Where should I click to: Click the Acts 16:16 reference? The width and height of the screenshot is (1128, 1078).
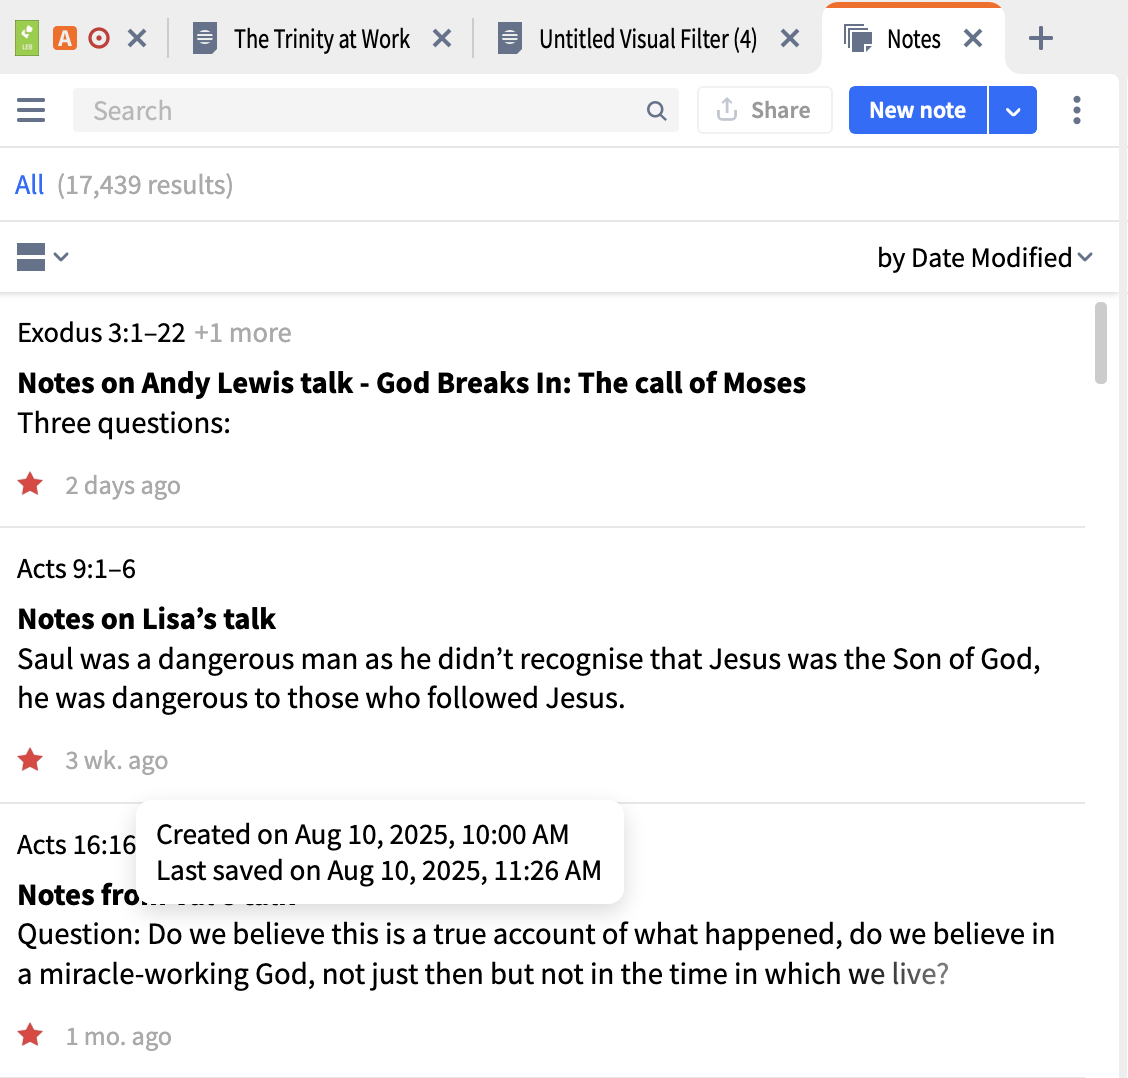(76, 844)
